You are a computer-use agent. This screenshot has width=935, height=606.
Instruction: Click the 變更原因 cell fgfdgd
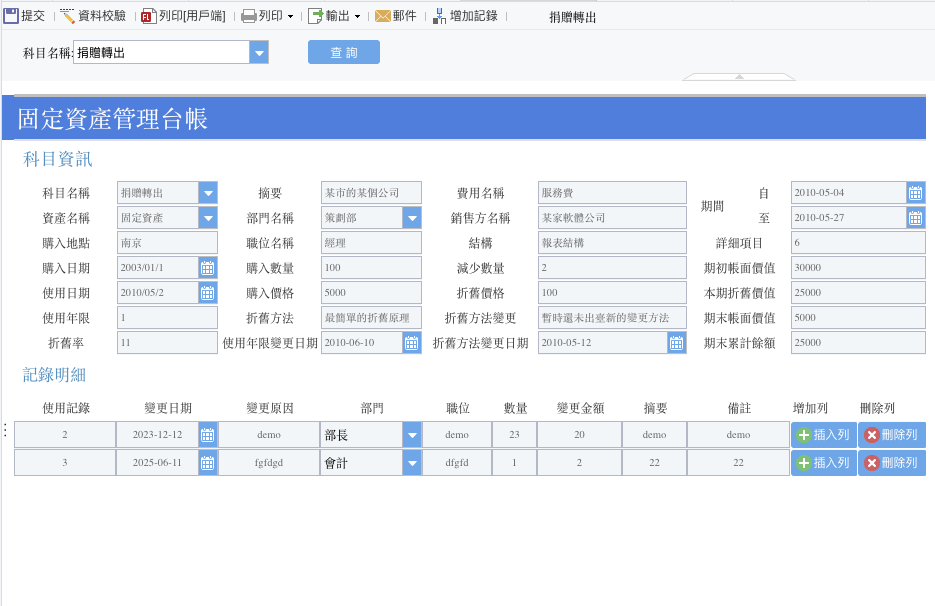pyautogui.click(x=269, y=463)
